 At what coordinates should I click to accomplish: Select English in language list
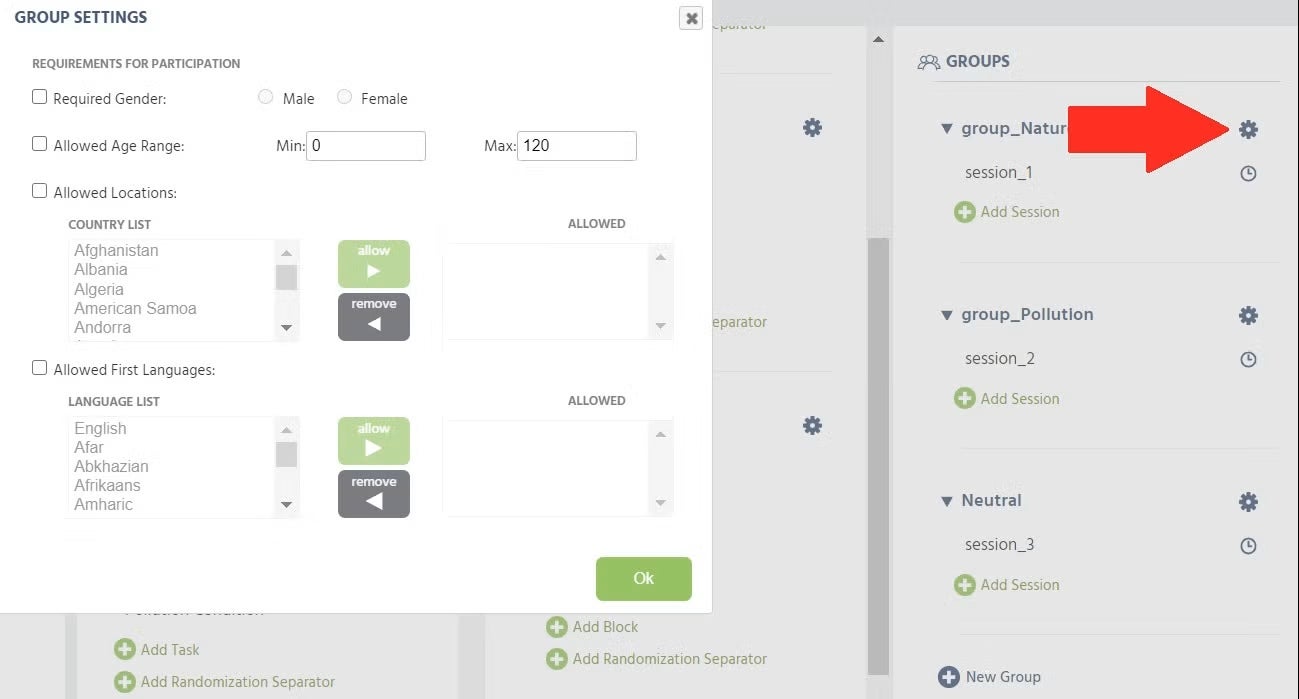(100, 429)
